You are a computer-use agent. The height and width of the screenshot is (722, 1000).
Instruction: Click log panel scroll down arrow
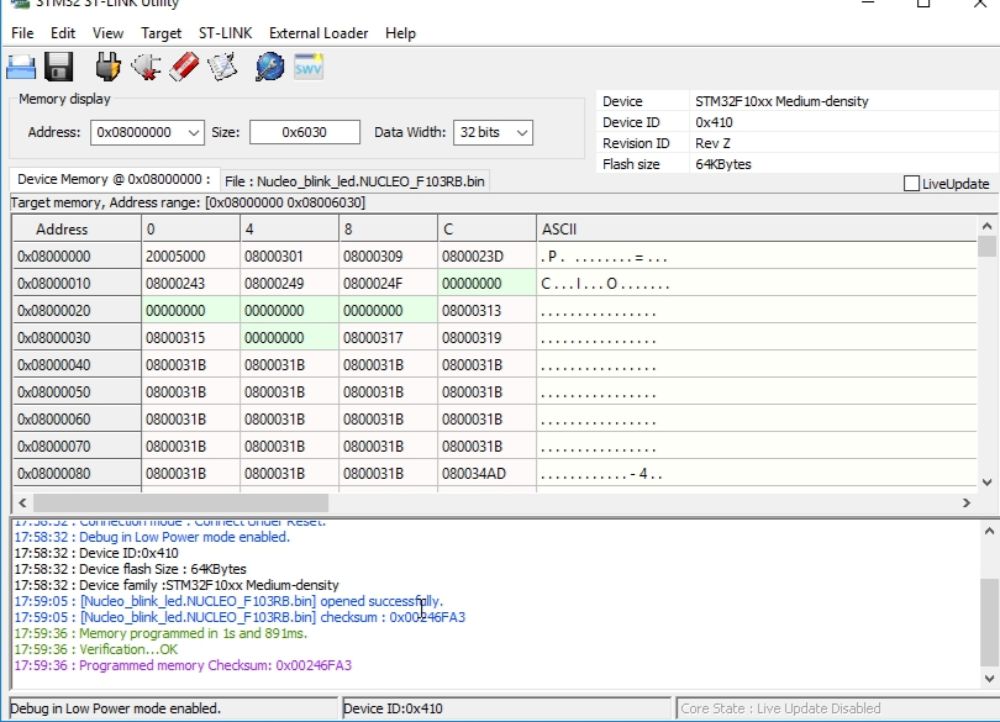[989, 678]
